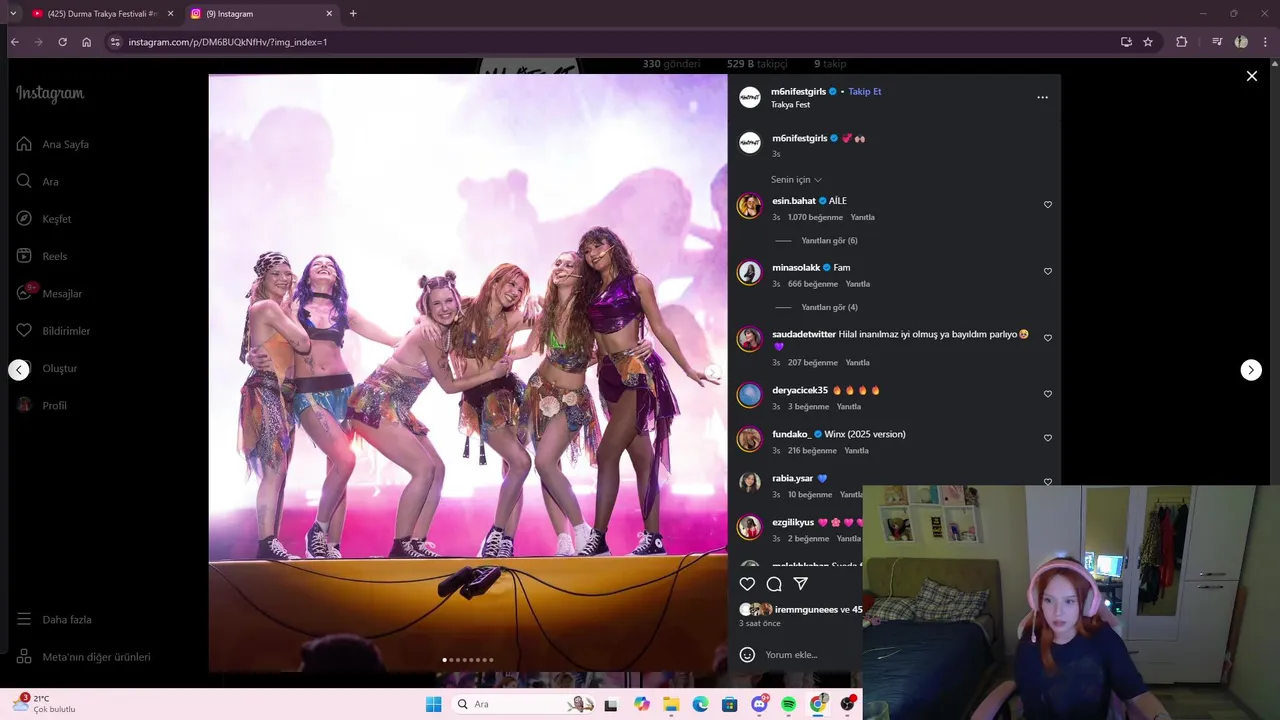Open Bildirimler notifications

click(x=53, y=331)
